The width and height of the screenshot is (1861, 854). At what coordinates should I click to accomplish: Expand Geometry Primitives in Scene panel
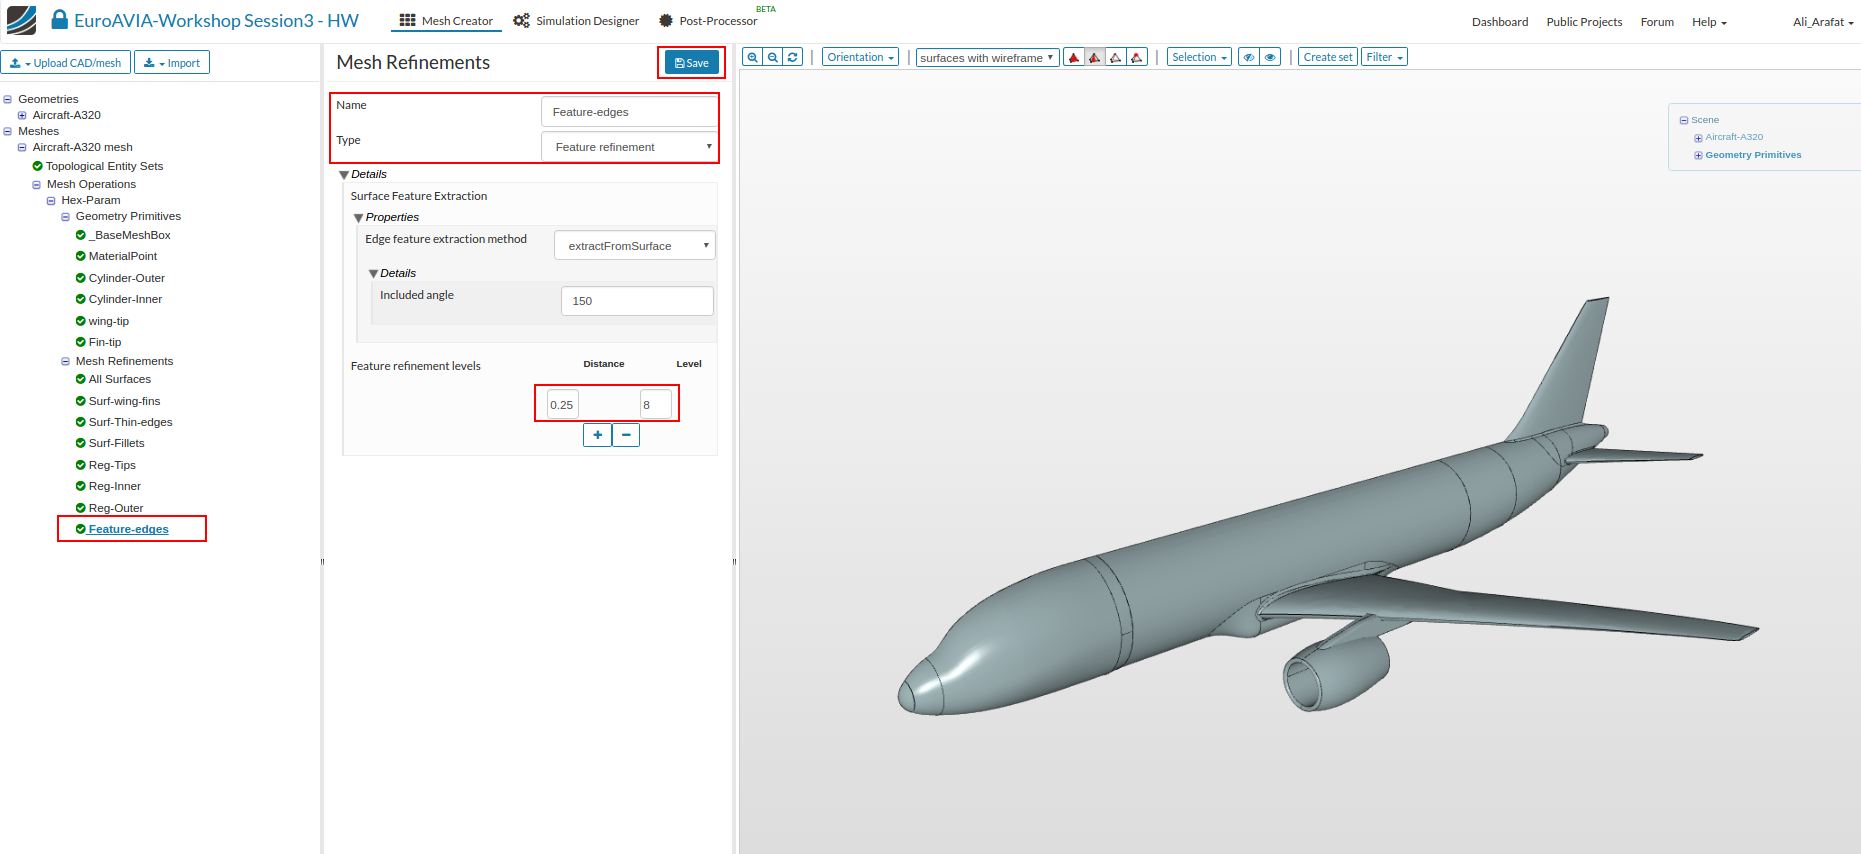(x=1698, y=156)
